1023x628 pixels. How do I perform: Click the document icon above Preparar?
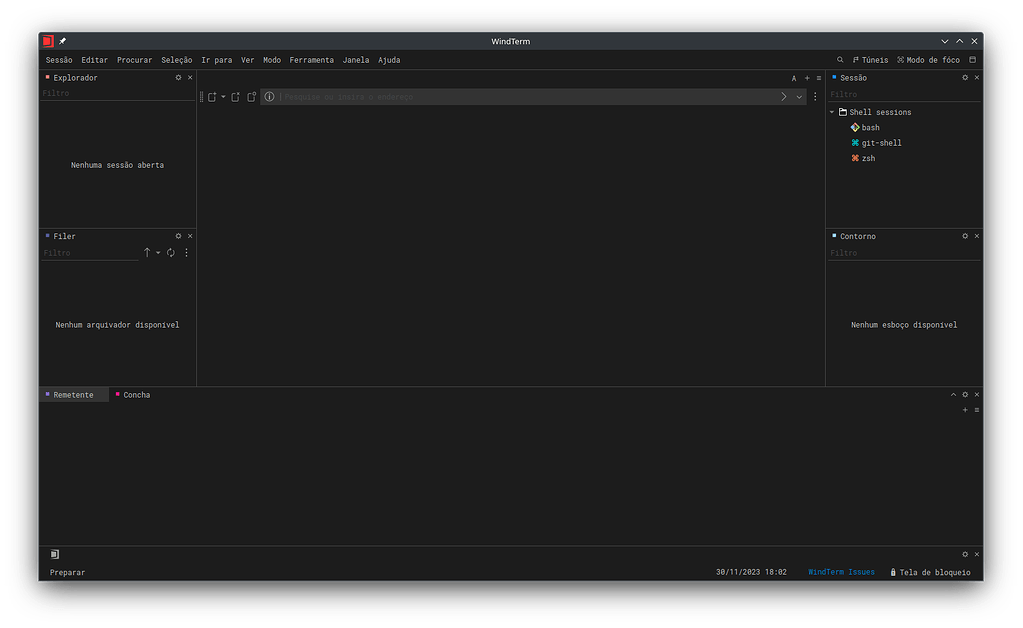click(55, 554)
